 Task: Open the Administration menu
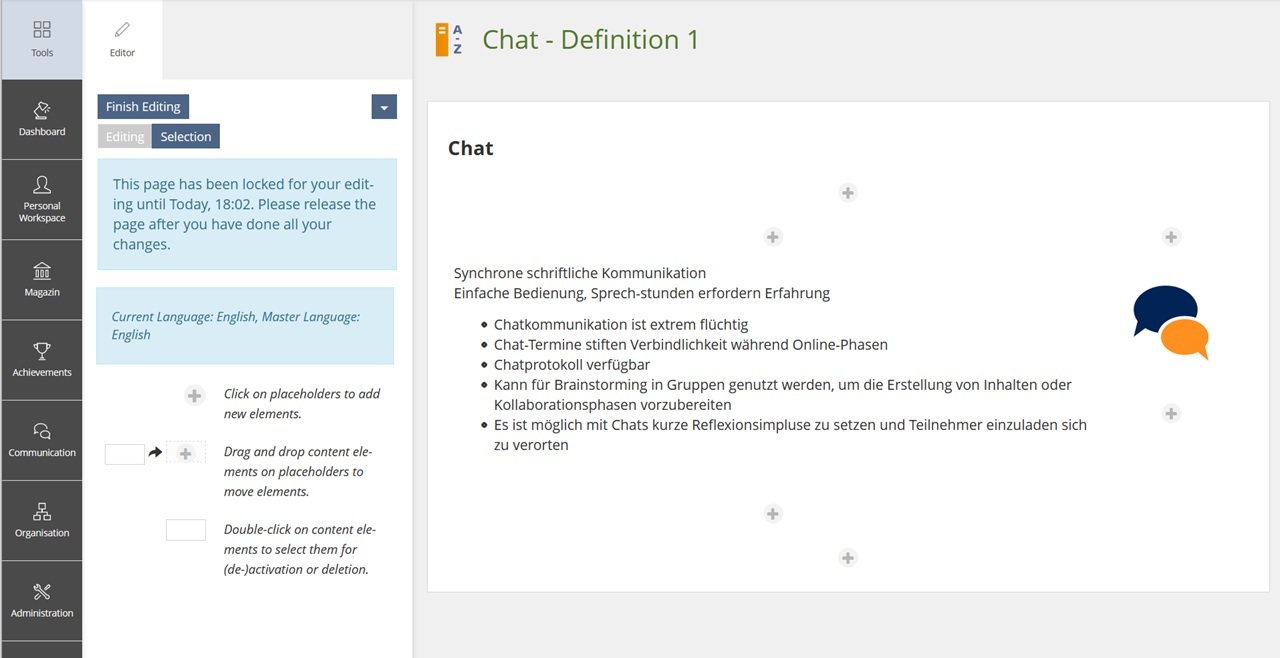[x=41, y=601]
